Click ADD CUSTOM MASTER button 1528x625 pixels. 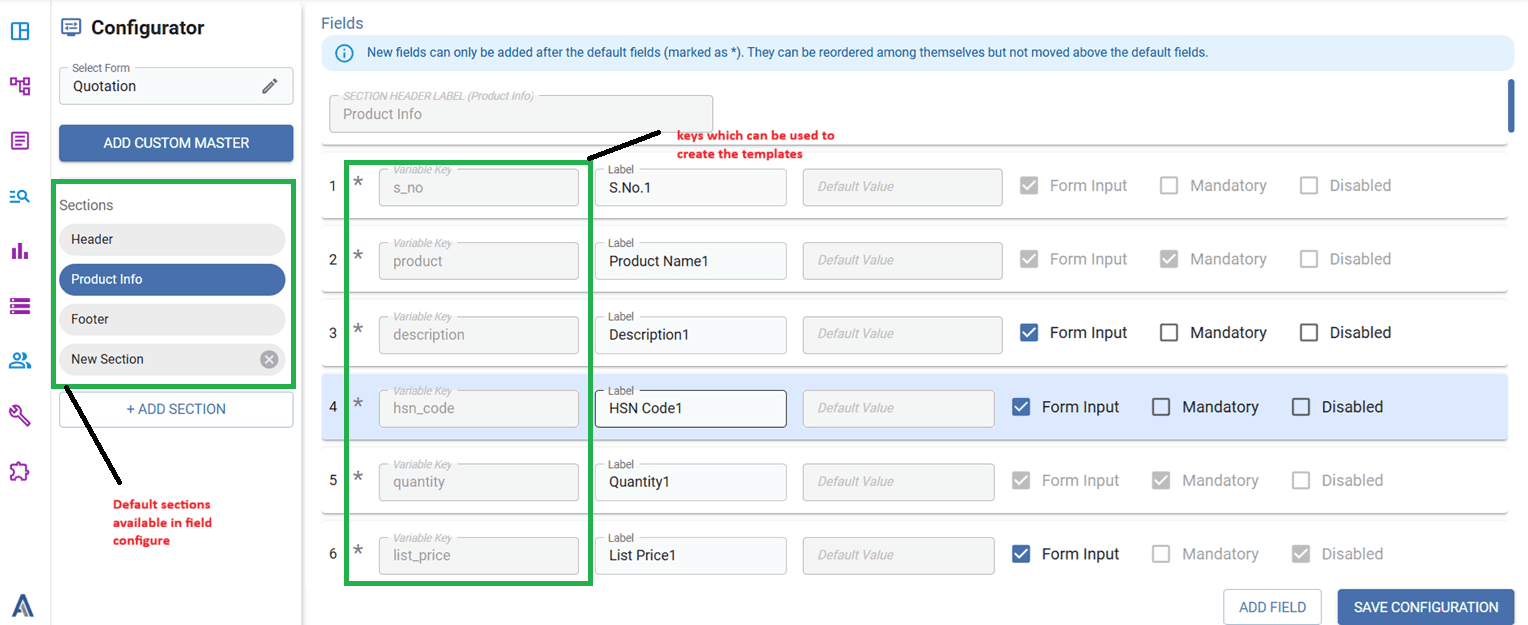(x=176, y=143)
